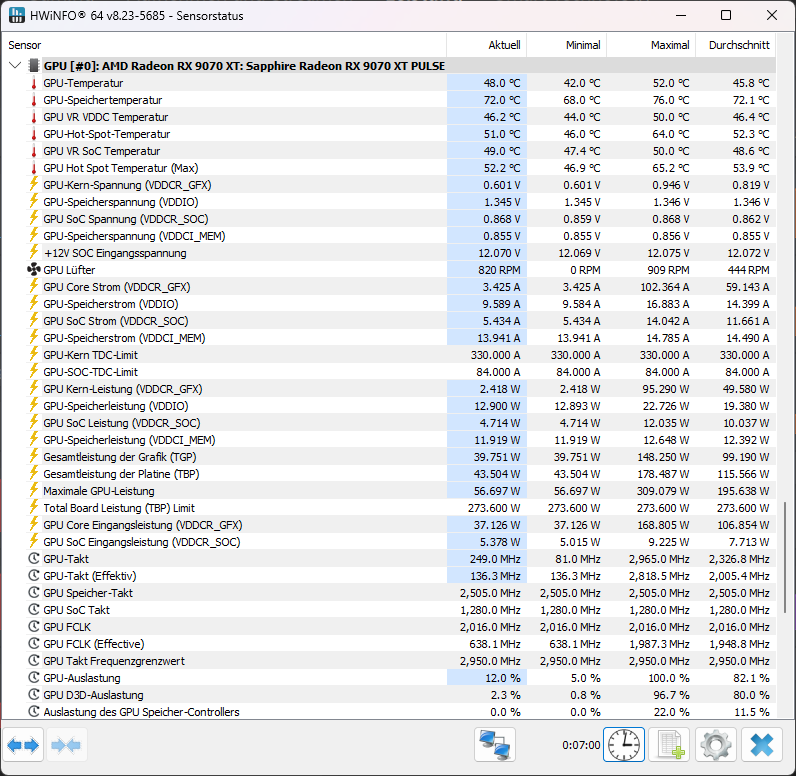The width and height of the screenshot is (796, 776).
Task: Open sensor settings gear button
Action: pyautogui.click(x=716, y=745)
